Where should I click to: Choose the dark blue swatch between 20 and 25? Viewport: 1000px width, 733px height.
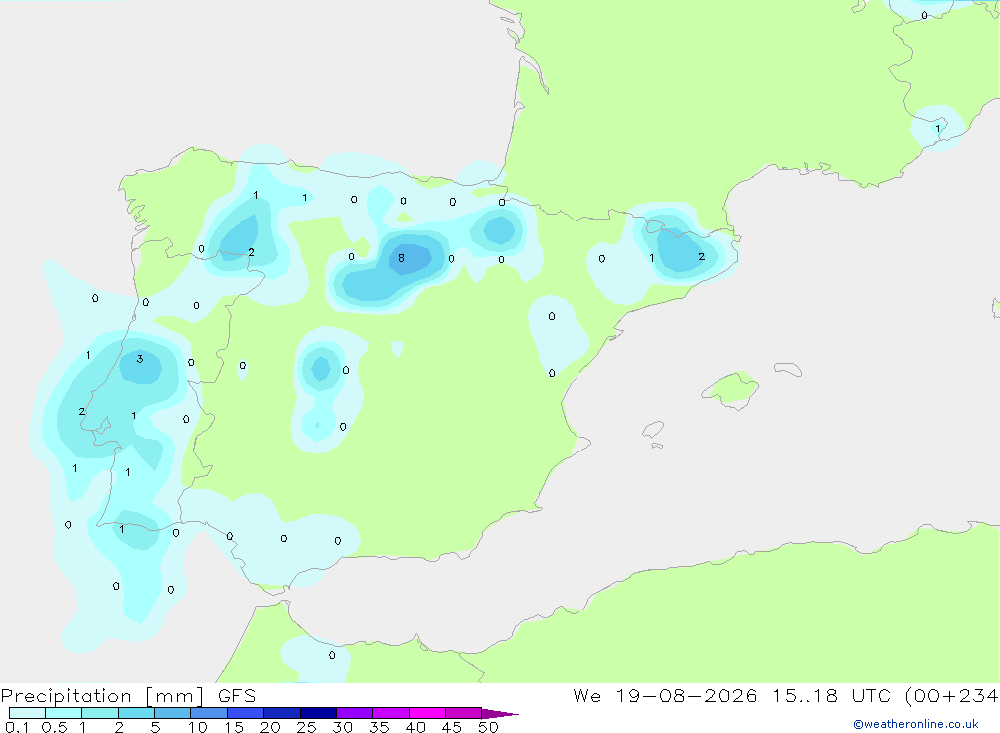(x=282, y=713)
